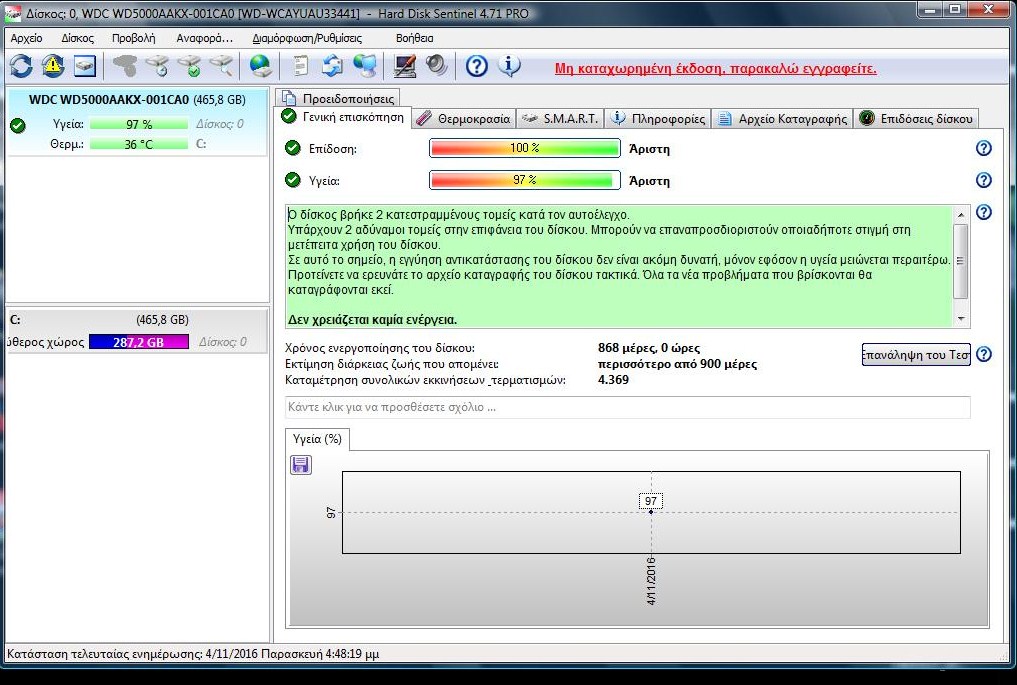Screen dimensions: 1017x685
Task: Click the 4.369 start/stop count value
Action: coord(613,379)
